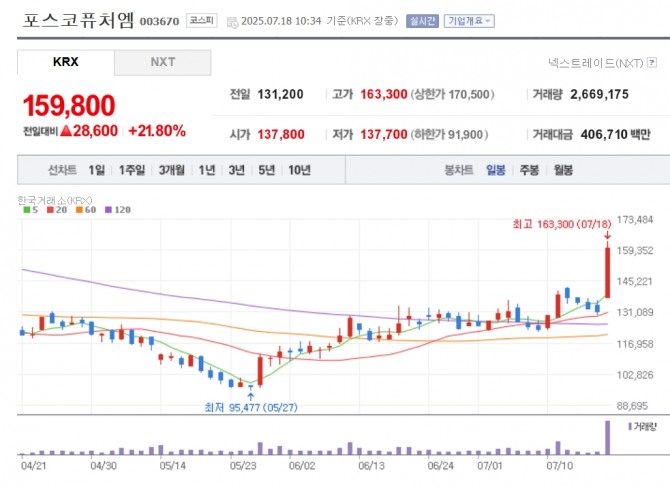Image resolution: width=670 pixels, height=487 pixels.
Task: Click the 04/21 date axis label
Action: click(x=33, y=465)
